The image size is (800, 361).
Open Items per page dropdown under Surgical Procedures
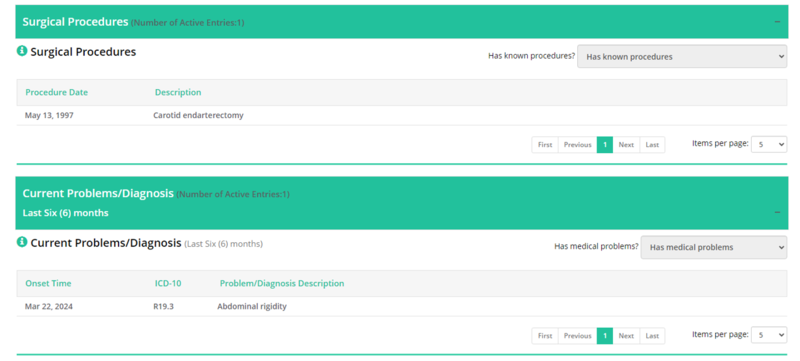pyautogui.click(x=769, y=144)
